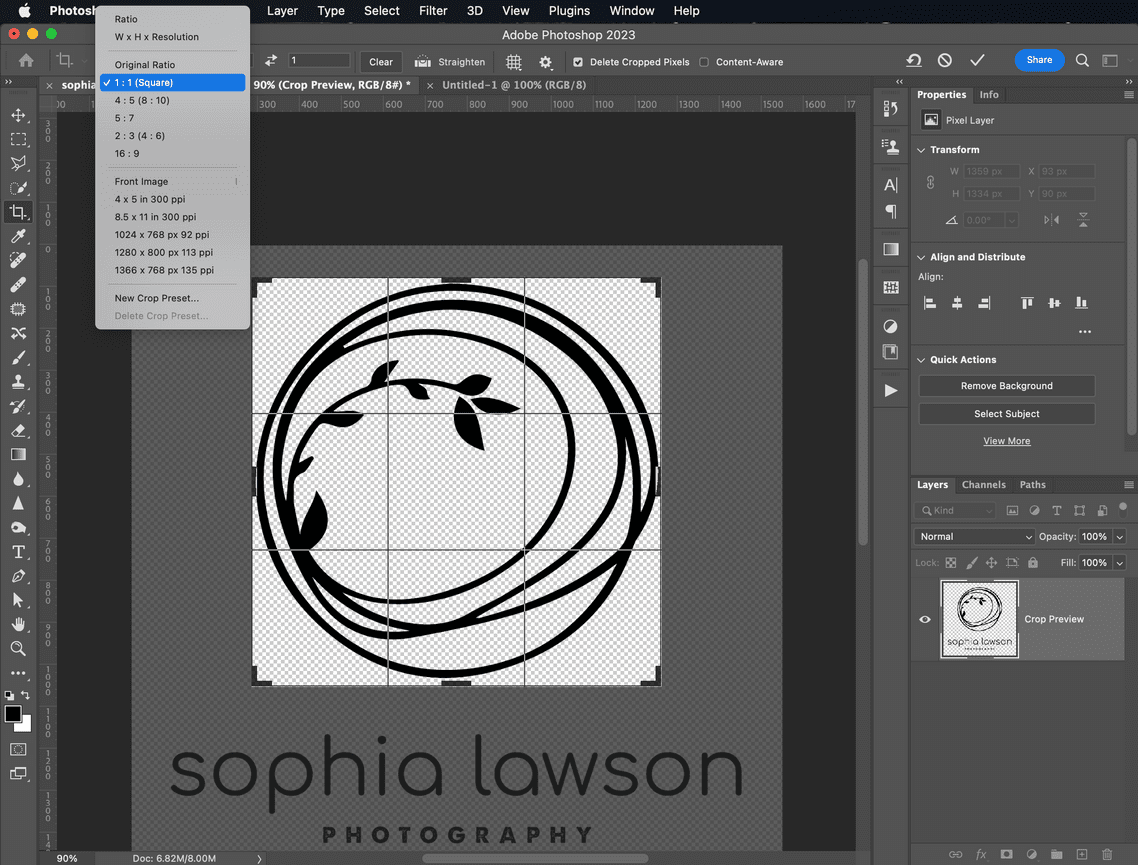Click the Clear button in the options bar
The image size is (1138, 865).
coord(380,61)
